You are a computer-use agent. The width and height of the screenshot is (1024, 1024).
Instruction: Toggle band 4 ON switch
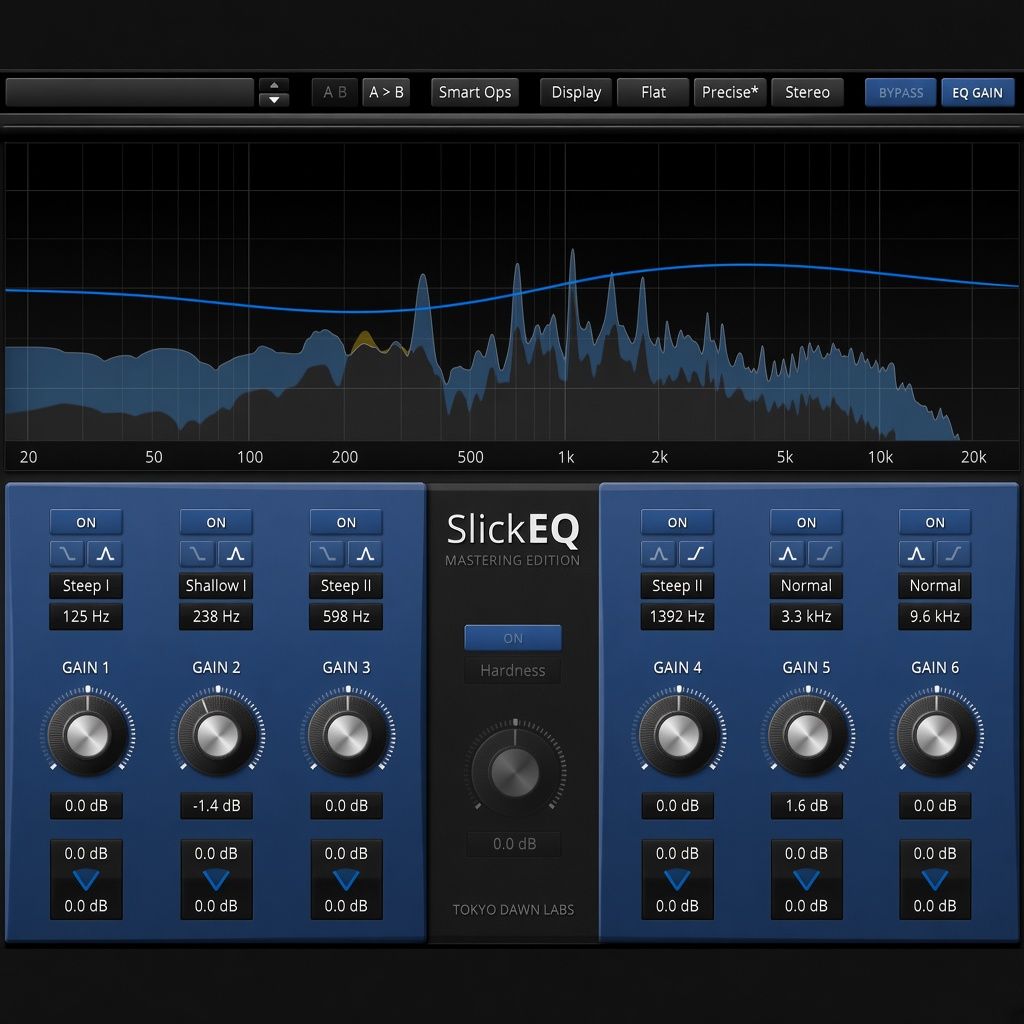pyautogui.click(x=677, y=522)
